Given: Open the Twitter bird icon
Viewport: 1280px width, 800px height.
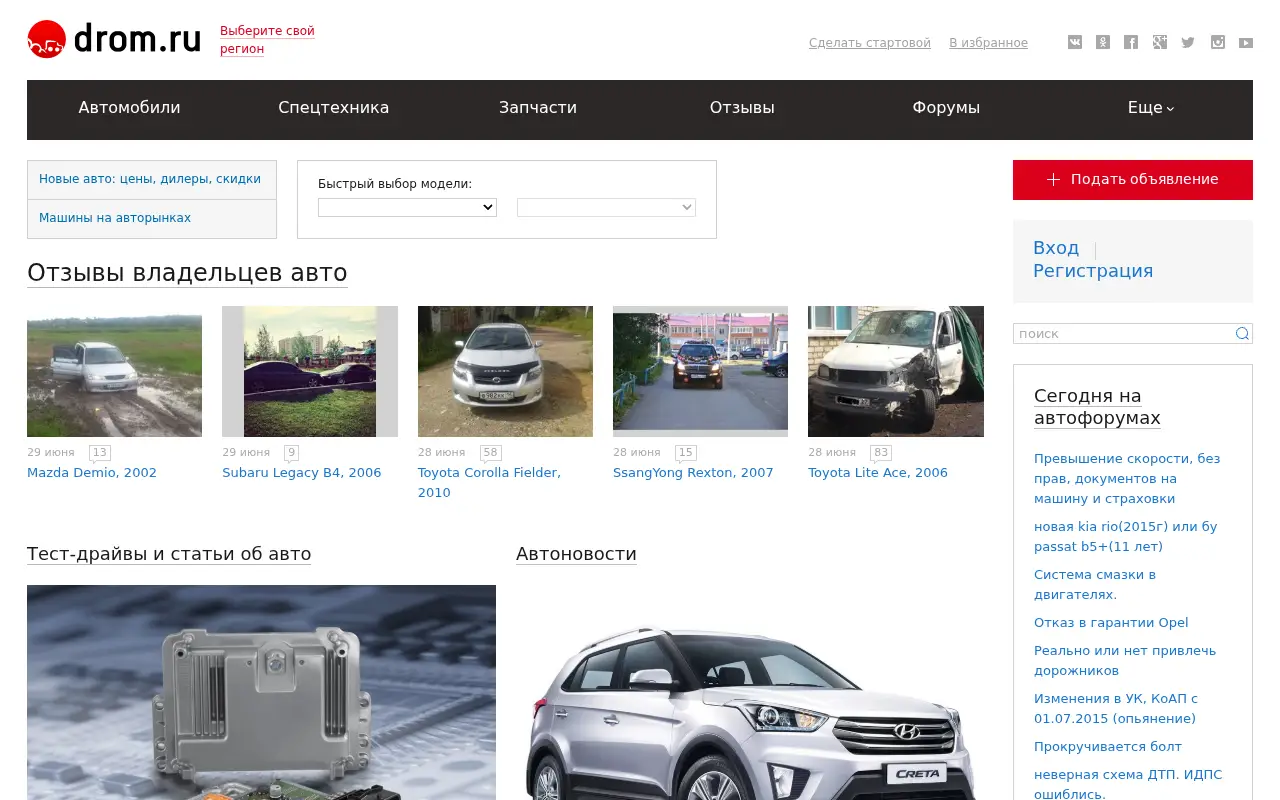Looking at the screenshot, I should pos(1188,42).
